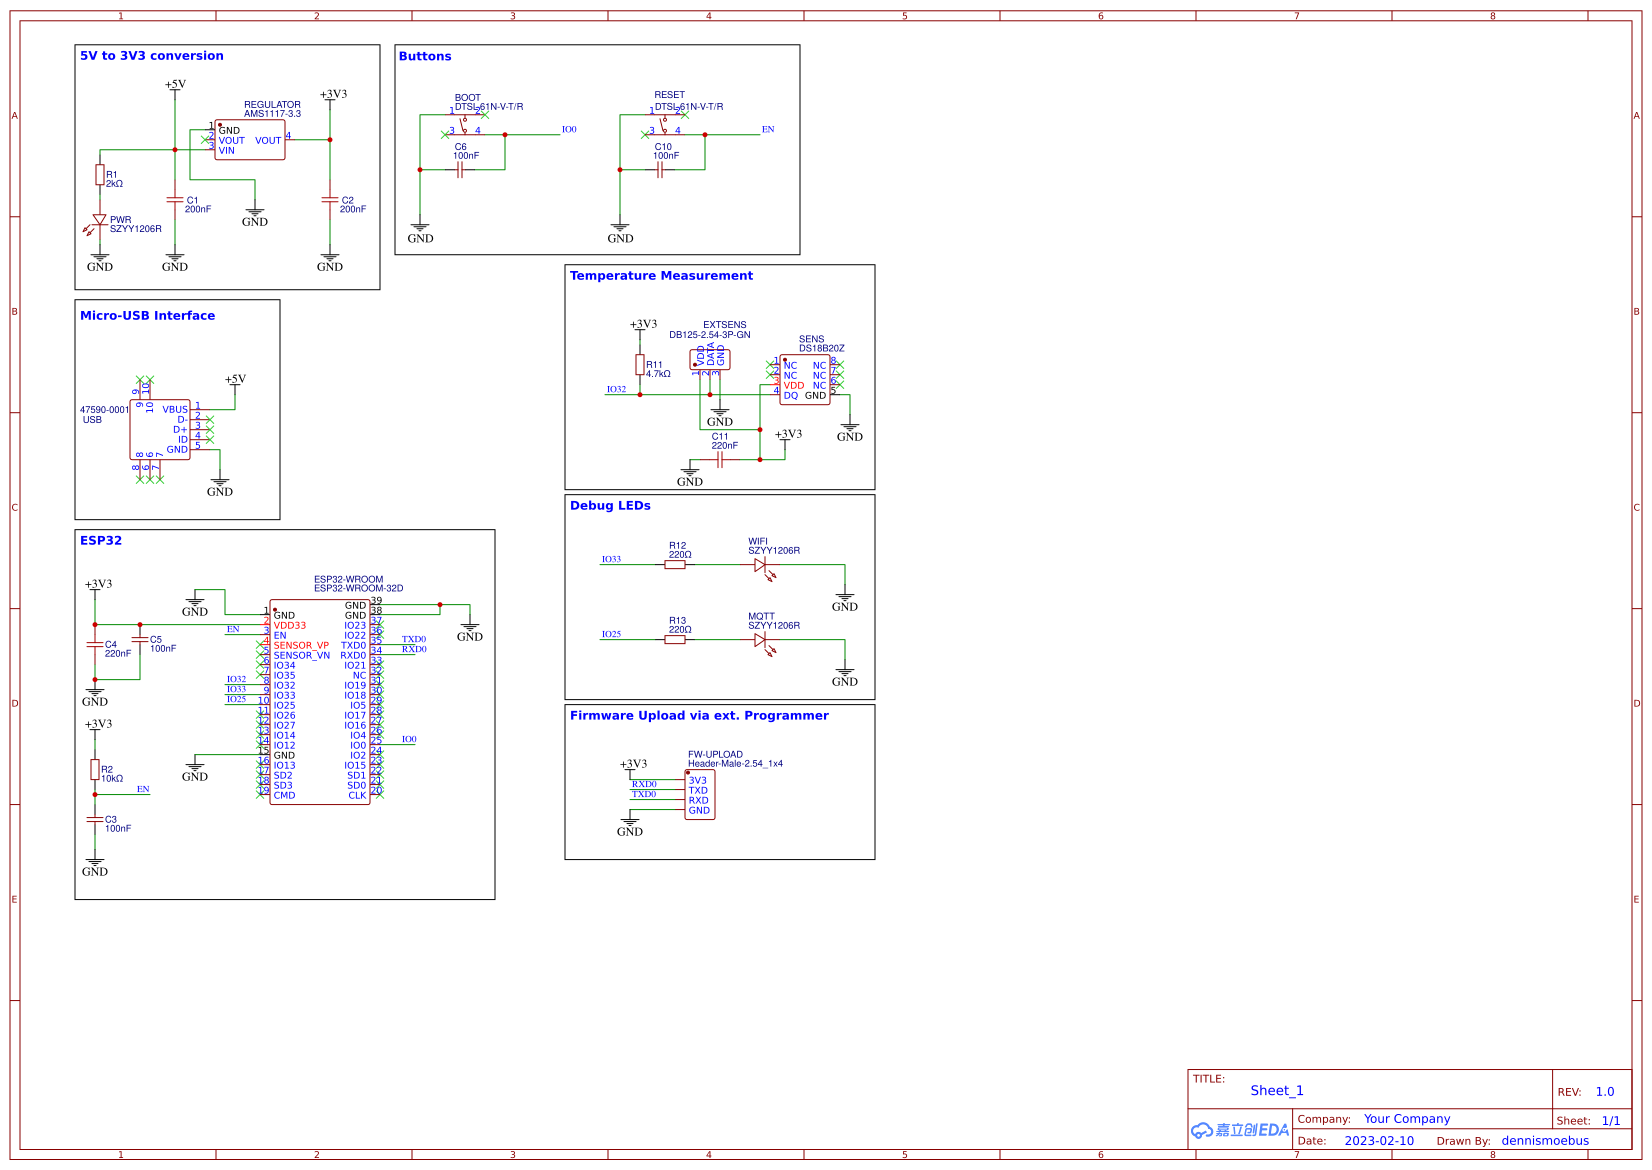Click the EN net label near ESP32
The width and height of the screenshot is (1652, 1170).
pyautogui.click(x=231, y=631)
